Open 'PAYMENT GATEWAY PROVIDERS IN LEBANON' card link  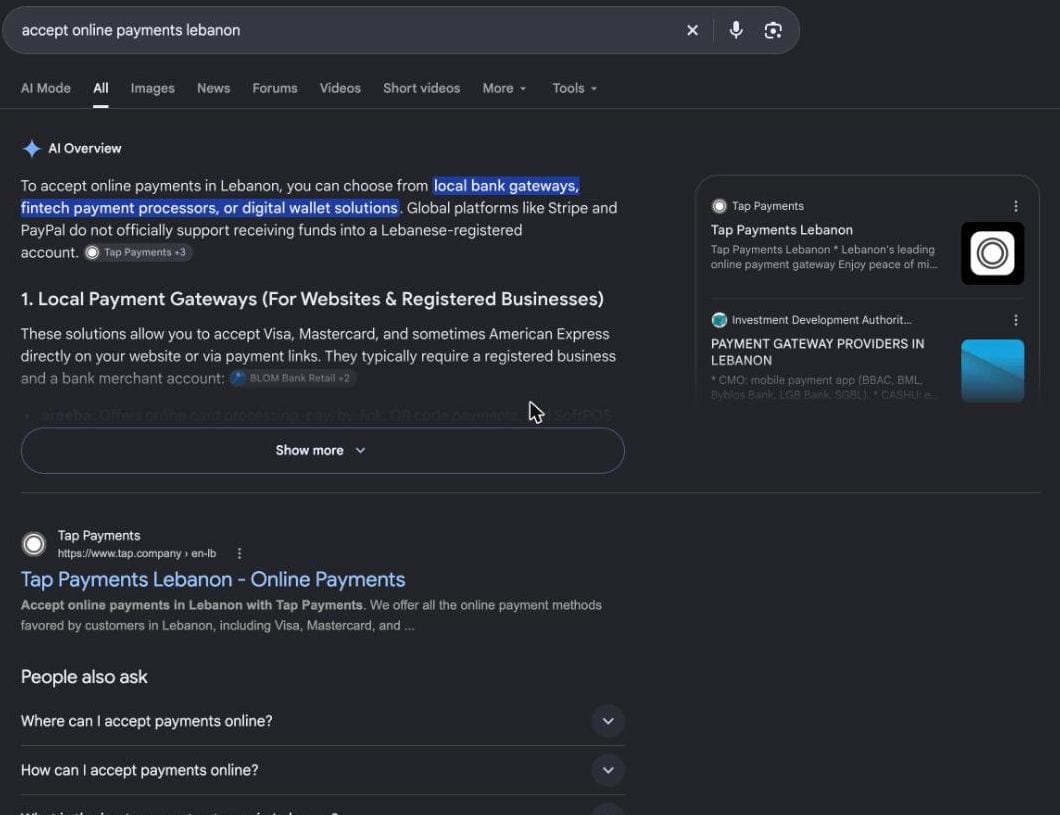coord(817,352)
